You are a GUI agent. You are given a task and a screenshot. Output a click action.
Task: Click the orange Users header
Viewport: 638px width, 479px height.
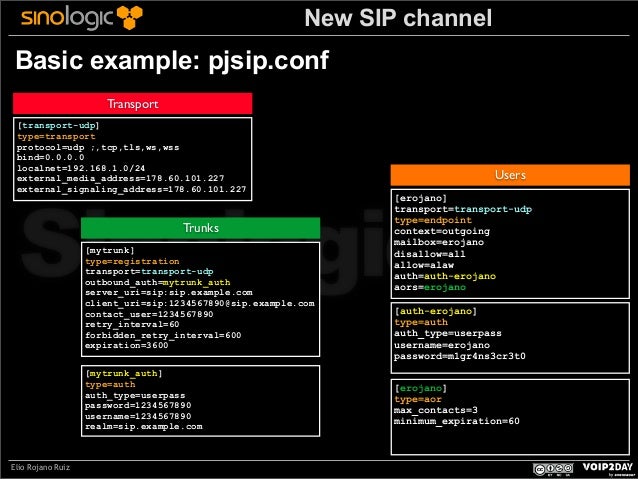[510, 175]
